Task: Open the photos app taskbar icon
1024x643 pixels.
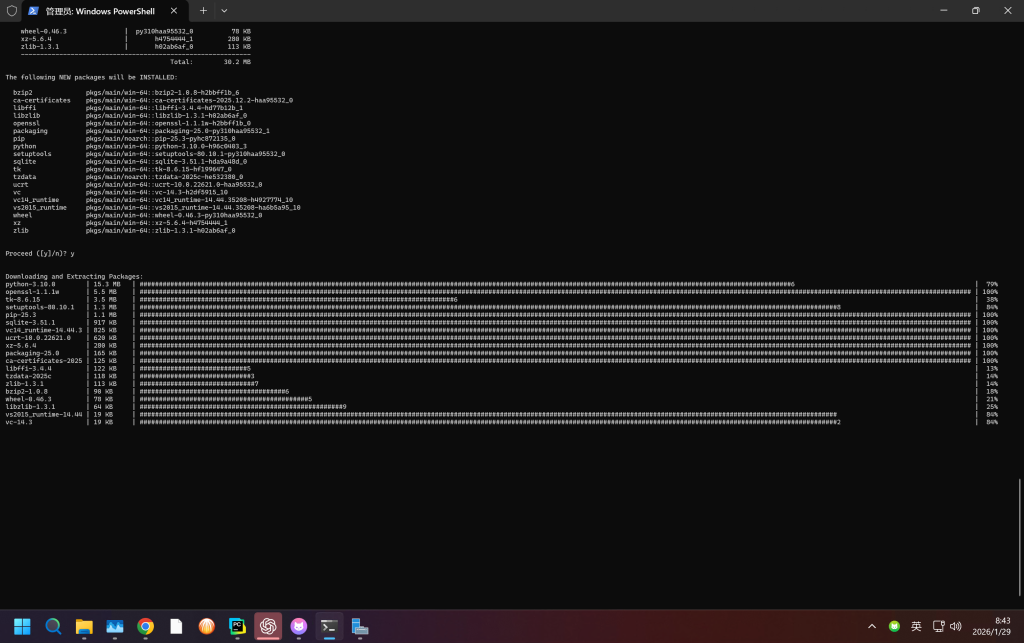Action: (114, 627)
